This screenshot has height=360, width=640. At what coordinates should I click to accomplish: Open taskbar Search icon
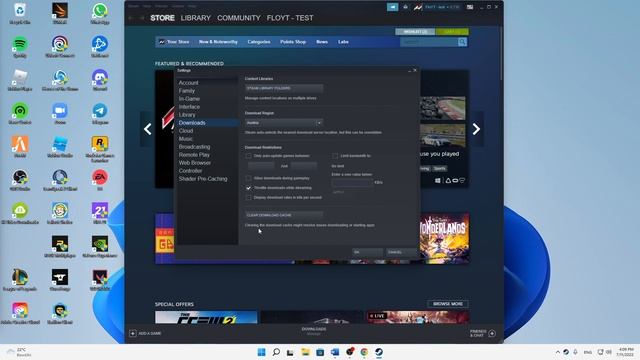[276, 352]
